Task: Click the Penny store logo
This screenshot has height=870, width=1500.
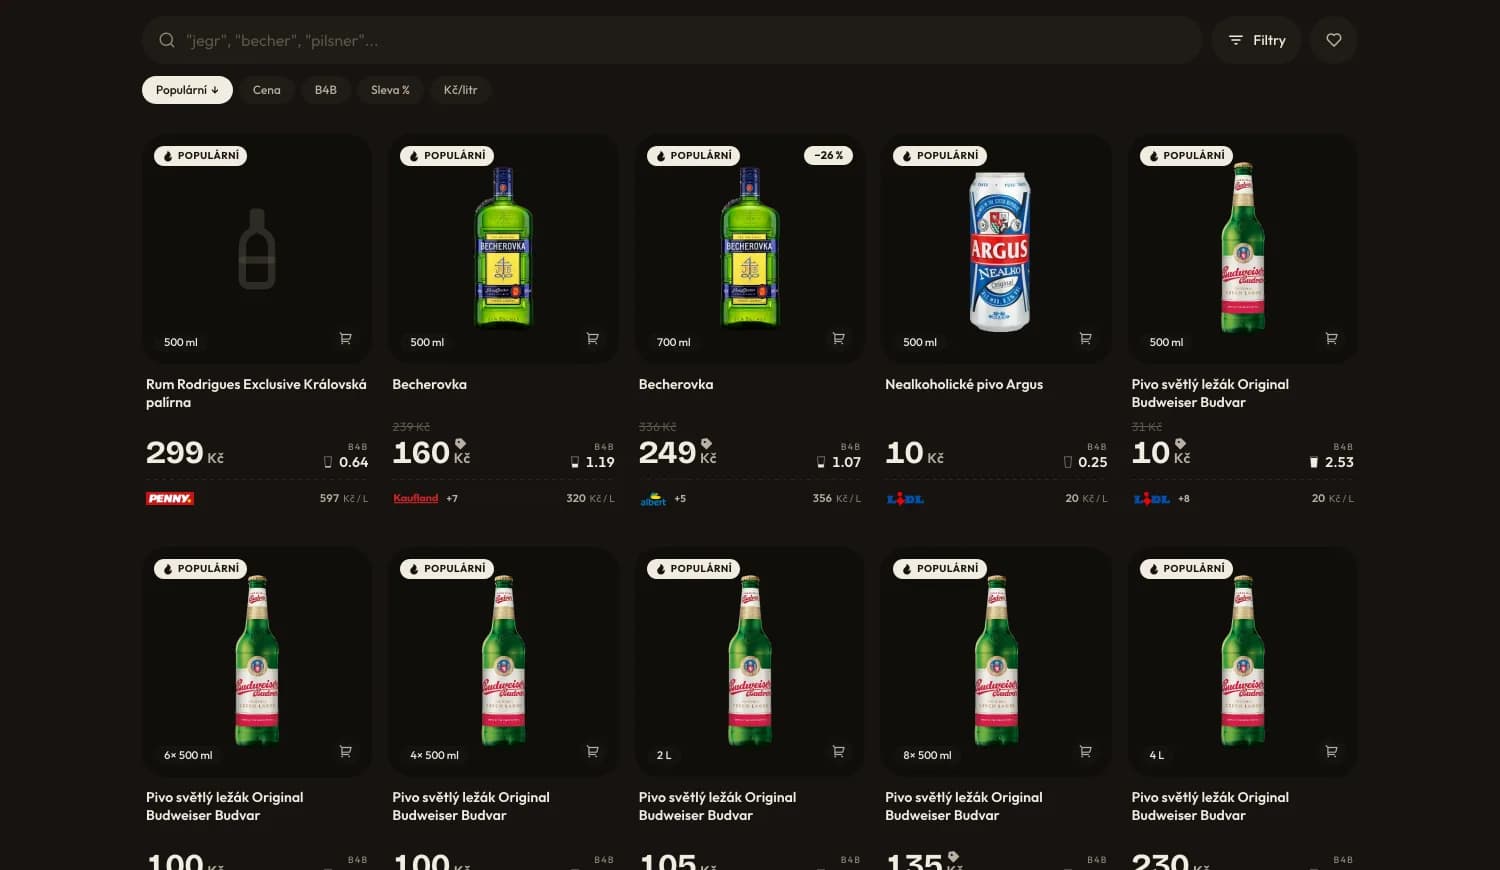Action: (170, 498)
